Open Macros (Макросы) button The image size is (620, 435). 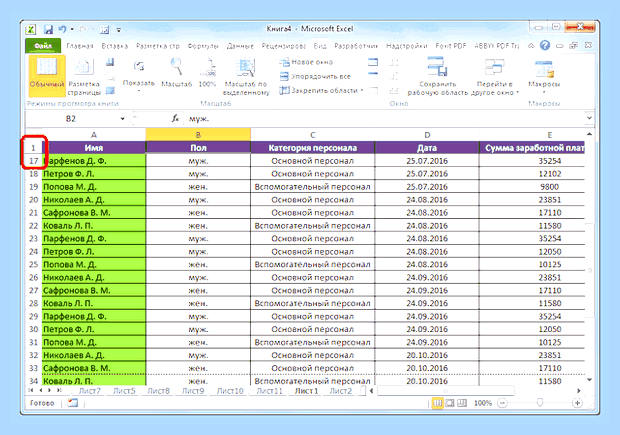tap(544, 76)
